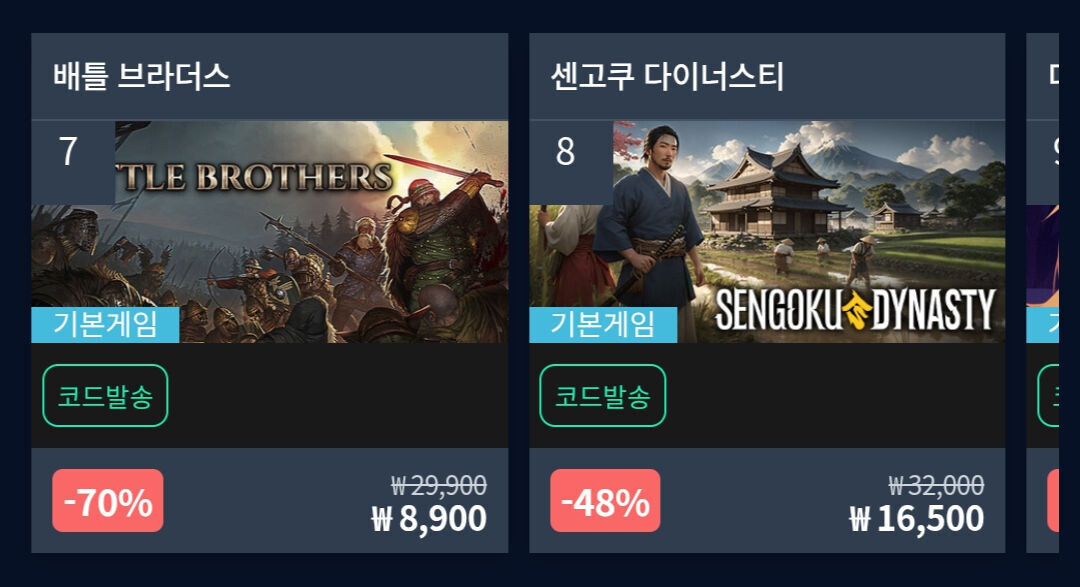Click 기본게임 label on Battle Brothers
Image resolution: width=1080 pixels, height=587 pixels.
(x=105, y=325)
